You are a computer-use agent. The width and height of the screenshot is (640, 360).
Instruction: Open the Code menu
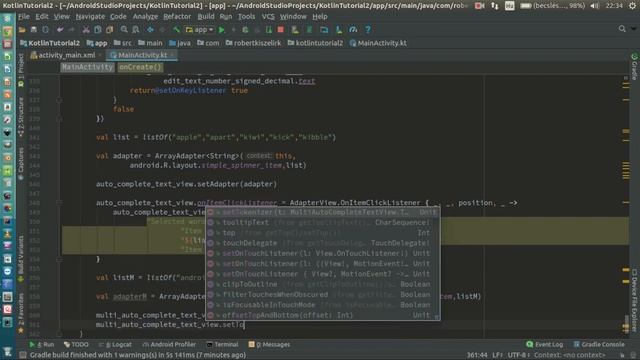118,16
